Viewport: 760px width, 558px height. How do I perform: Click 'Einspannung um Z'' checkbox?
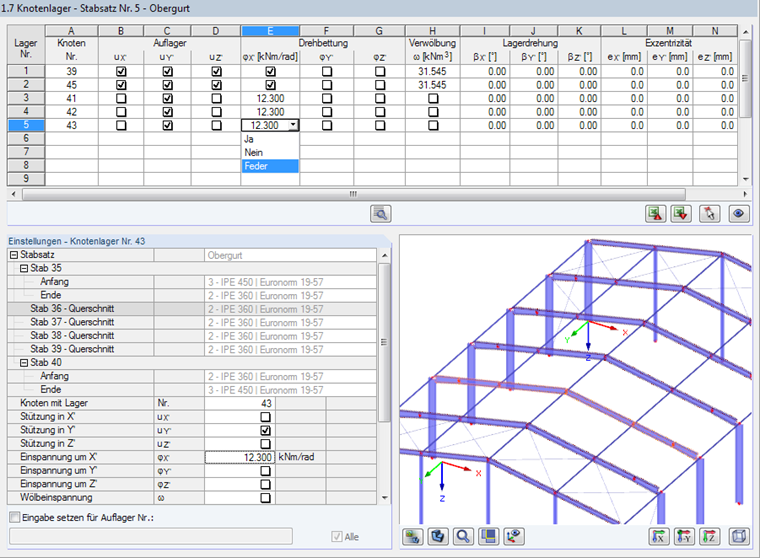click(265, 484)
